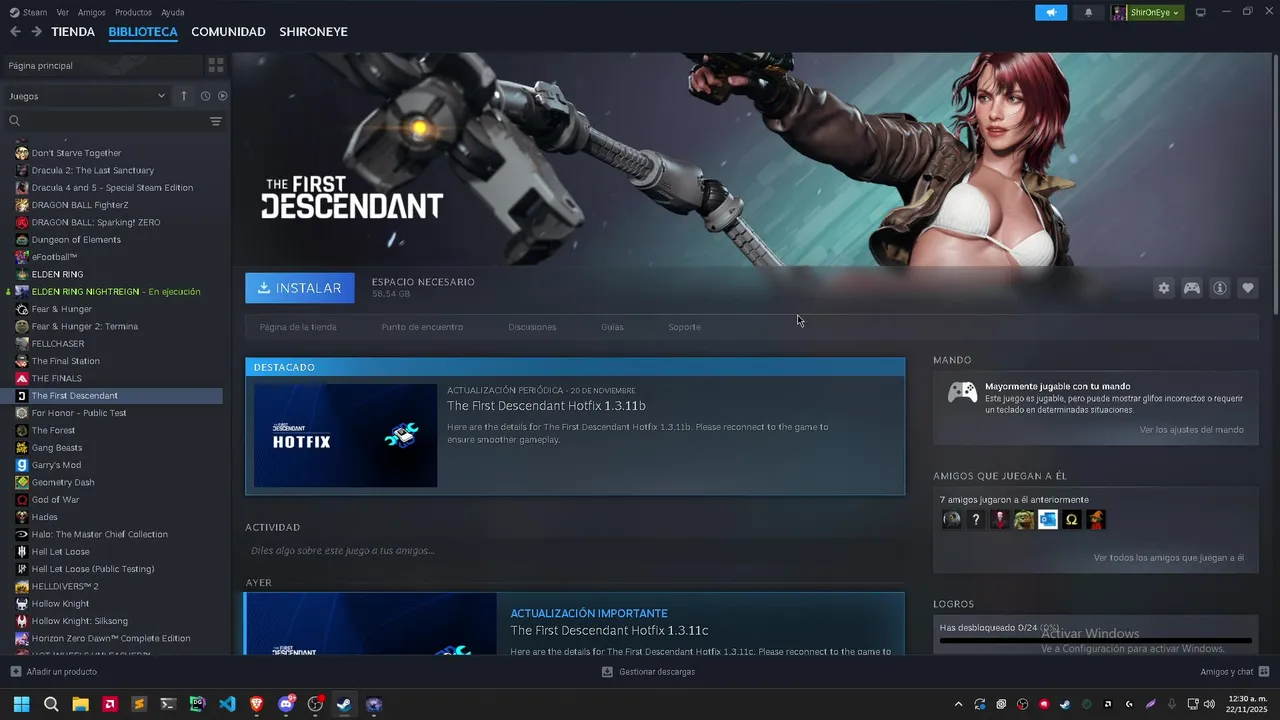Show hidden tray icons chevron
This screenshot has width=1280, height=720.
[958, 704]
